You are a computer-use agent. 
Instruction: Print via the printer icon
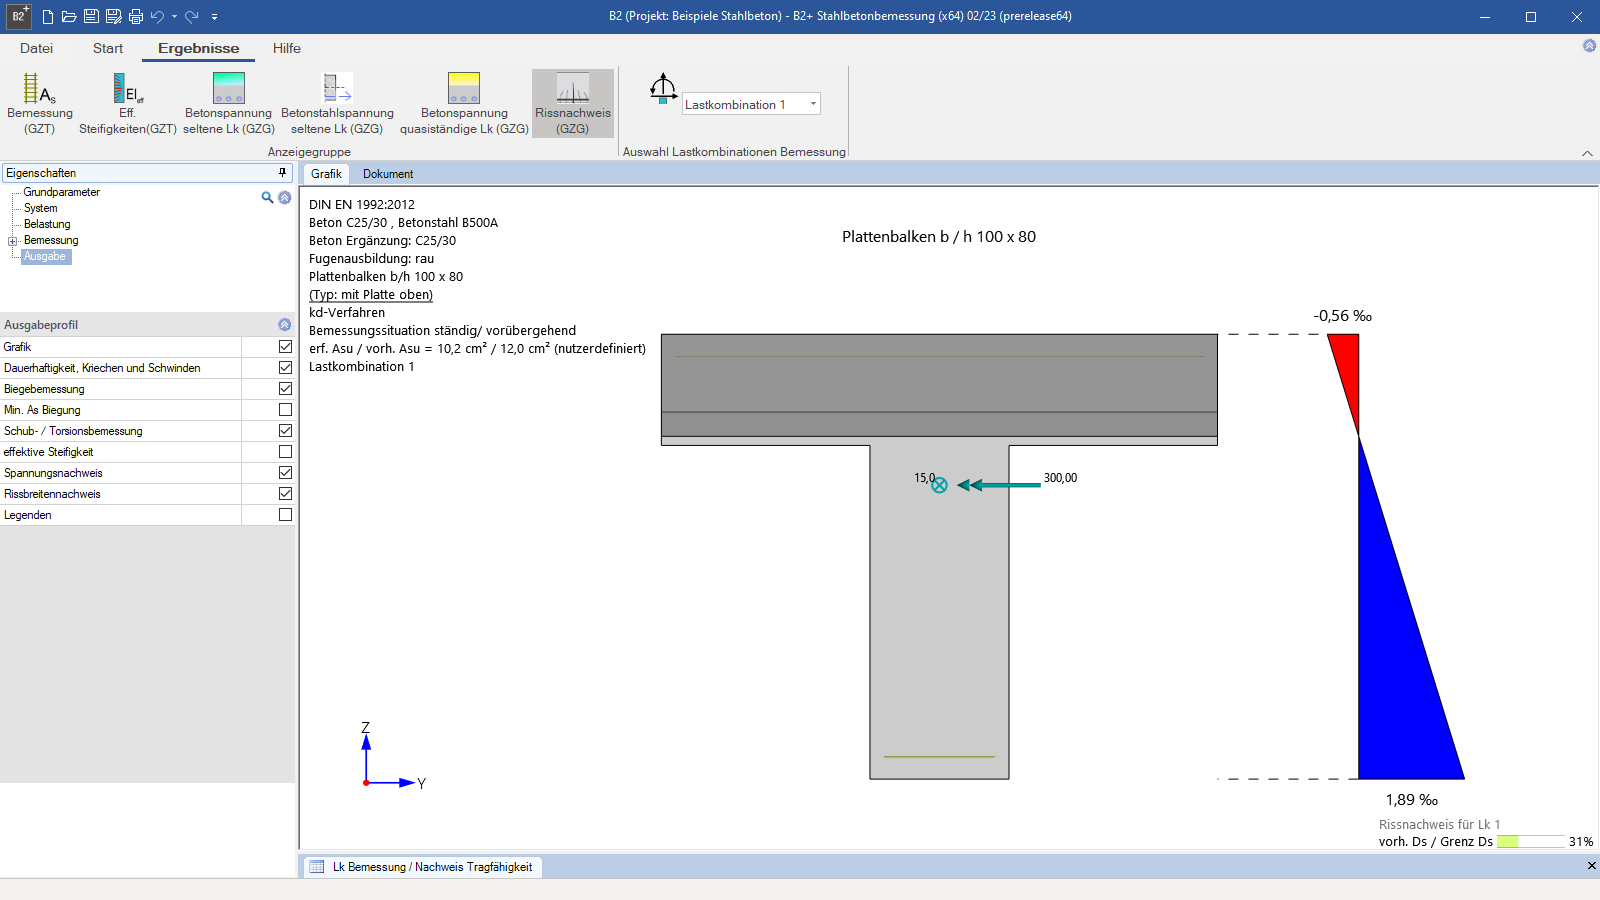coord(136,16)
